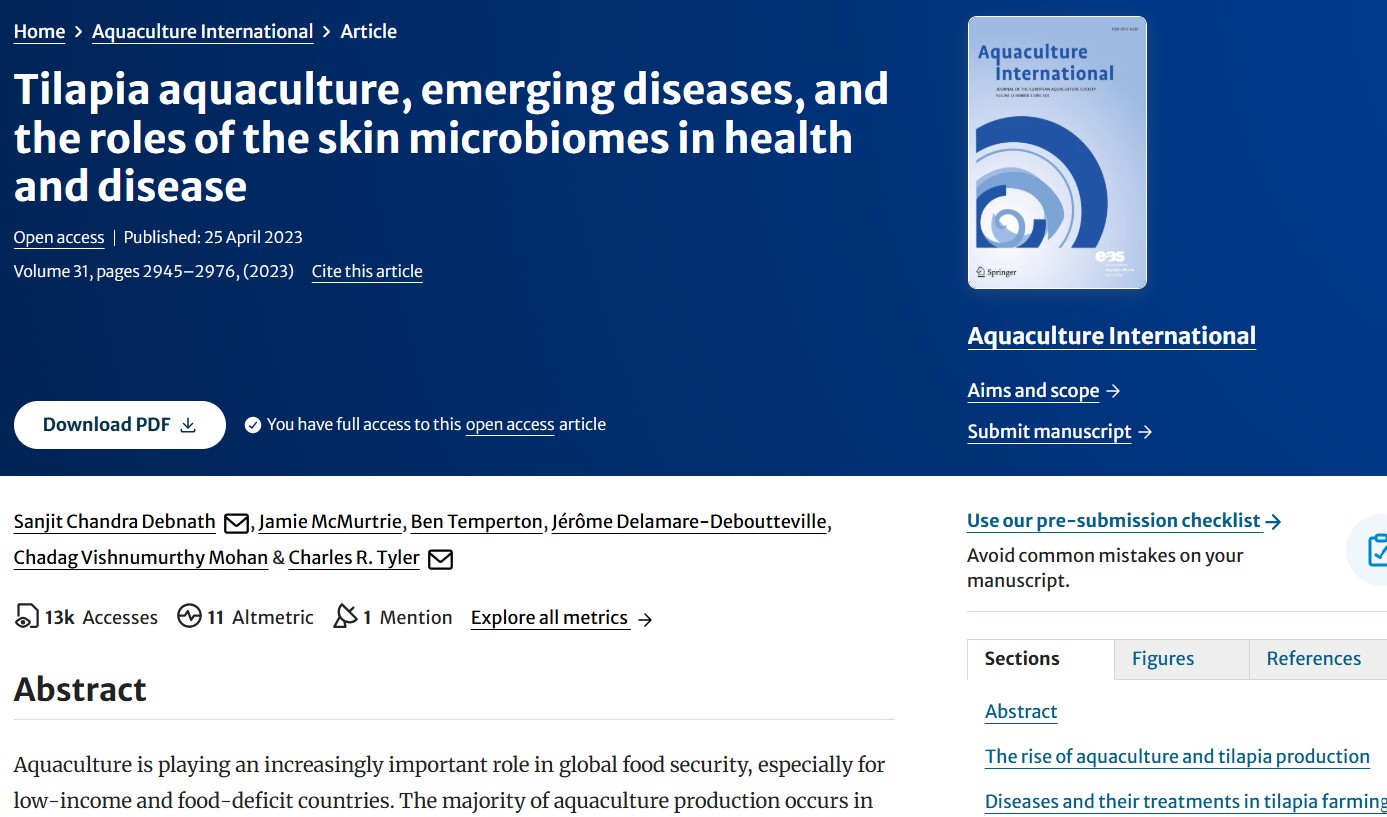Click the Mention megaphone icon

[x=345, y=616]
